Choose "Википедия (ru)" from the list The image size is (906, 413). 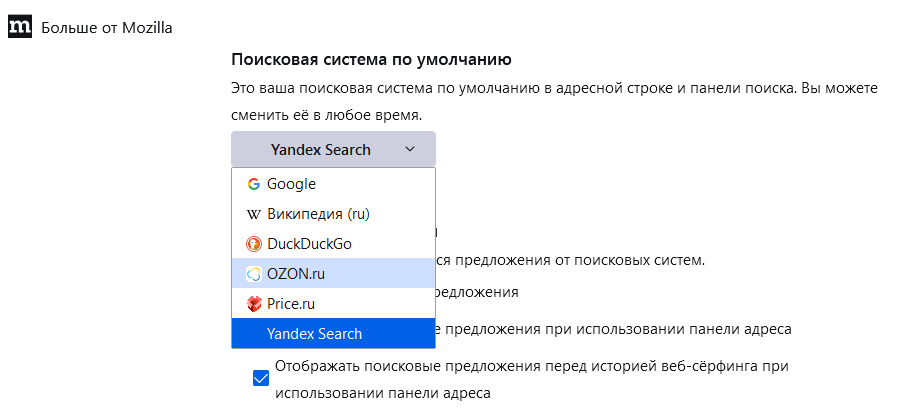click(333, 214)
